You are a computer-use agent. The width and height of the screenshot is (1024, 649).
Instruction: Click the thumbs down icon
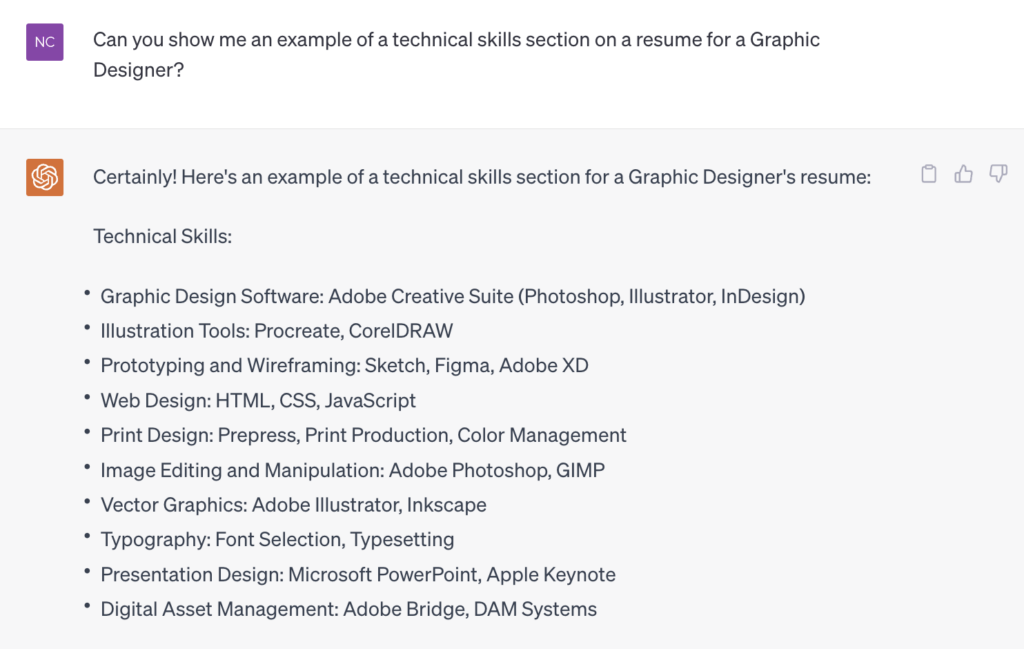[x=998, y=175]
